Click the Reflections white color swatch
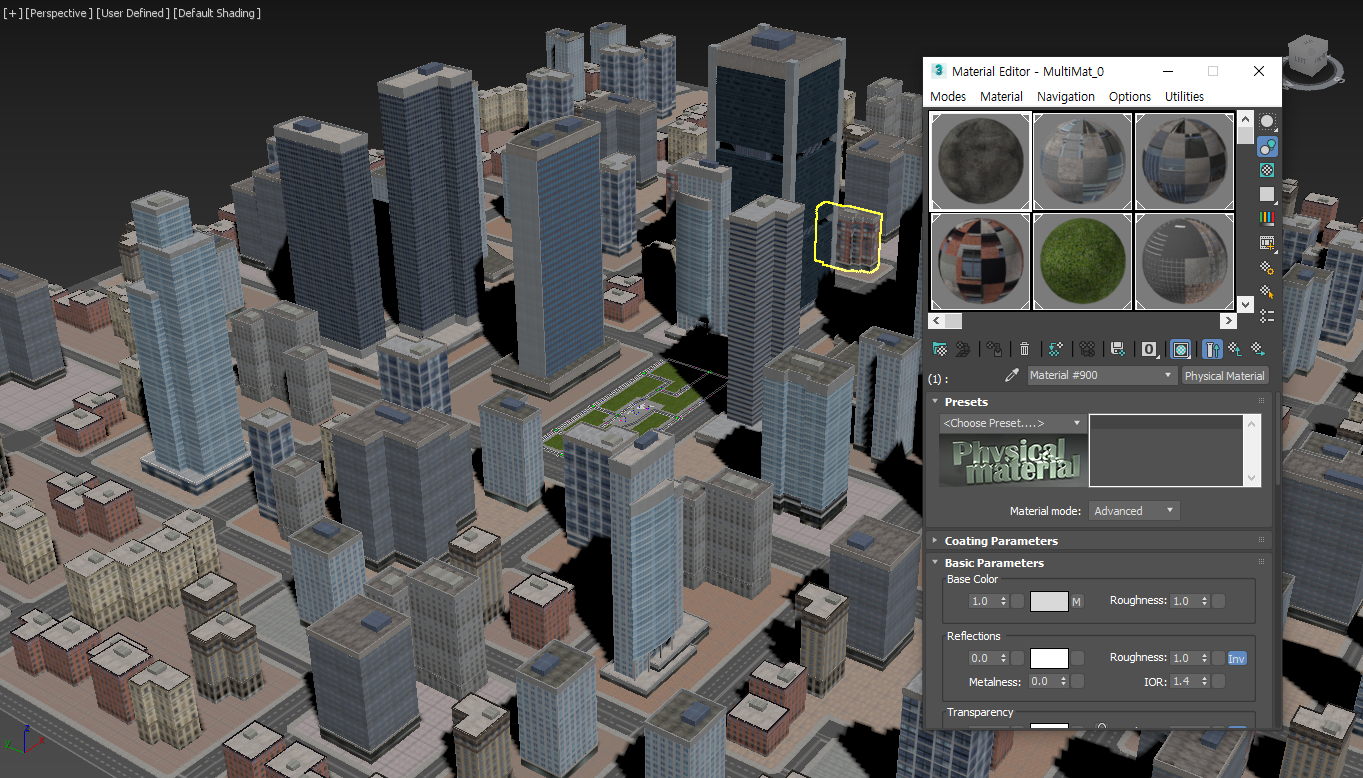The height and width of the screenshot is (778, 1363). pos(1049,659)
